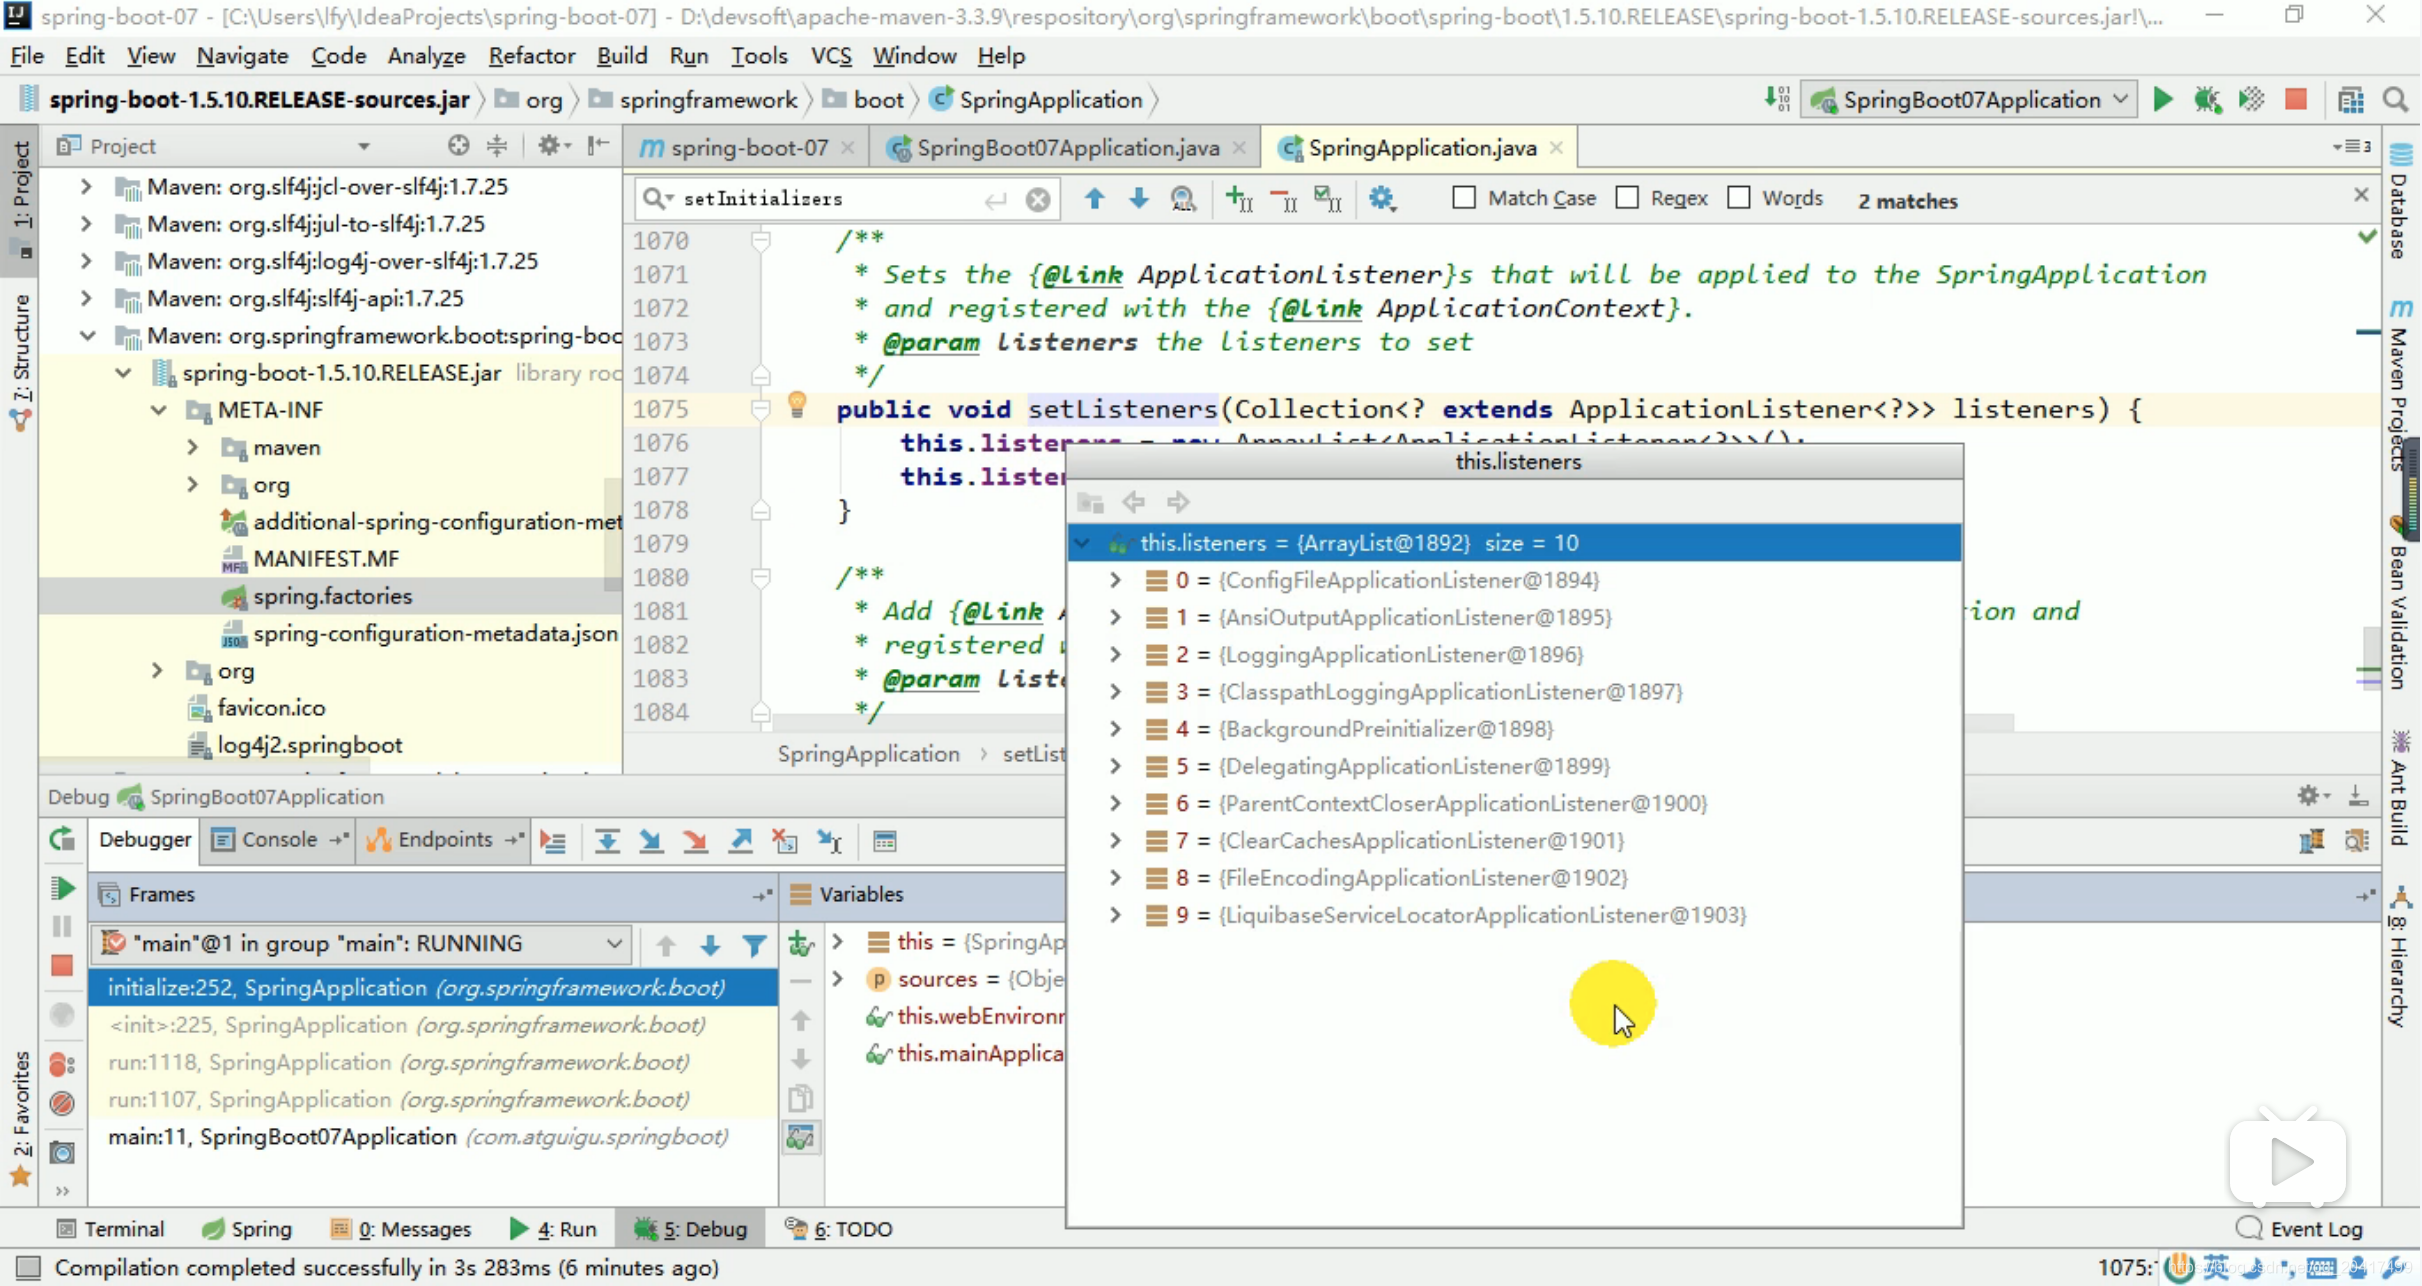Click the lightbulb intention icon at line 1075
Screen dimensions: 2422x1286
[797, 405]
